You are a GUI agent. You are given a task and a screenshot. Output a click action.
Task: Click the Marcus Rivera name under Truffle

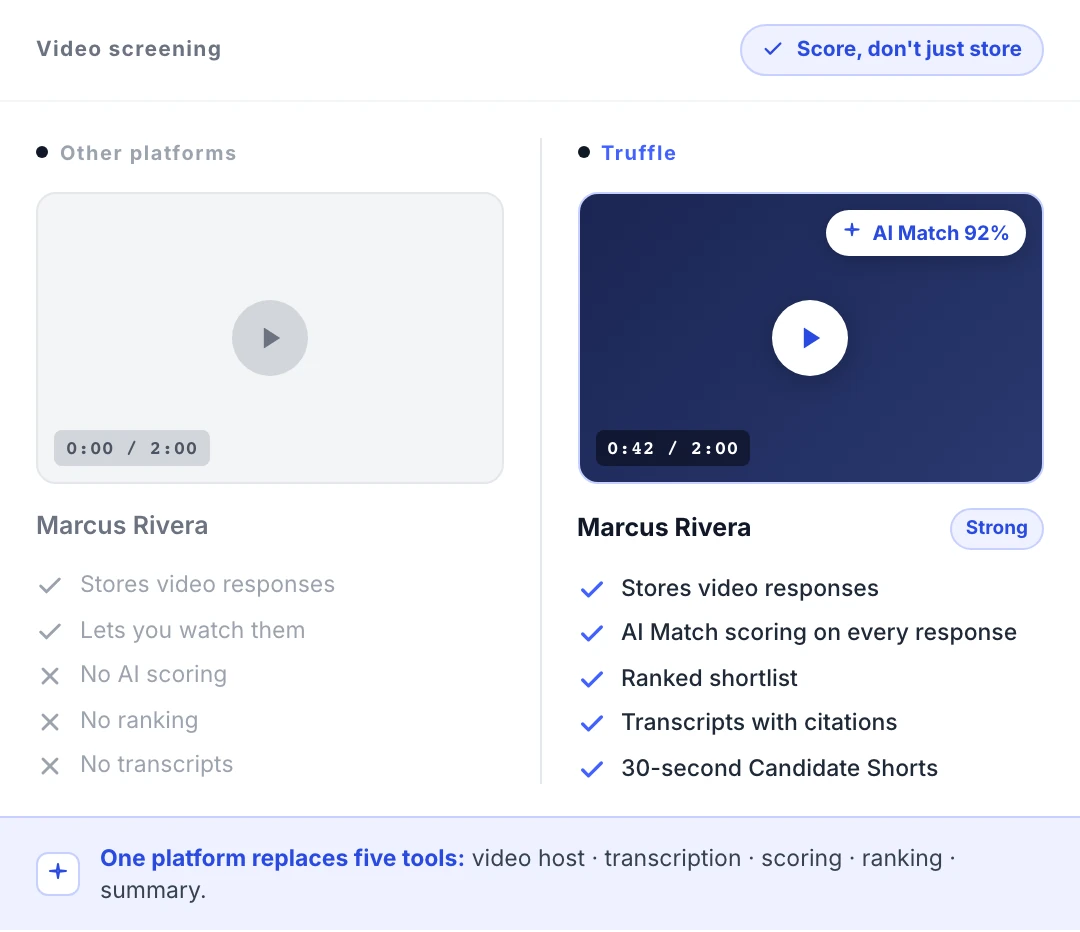[664, 528]
